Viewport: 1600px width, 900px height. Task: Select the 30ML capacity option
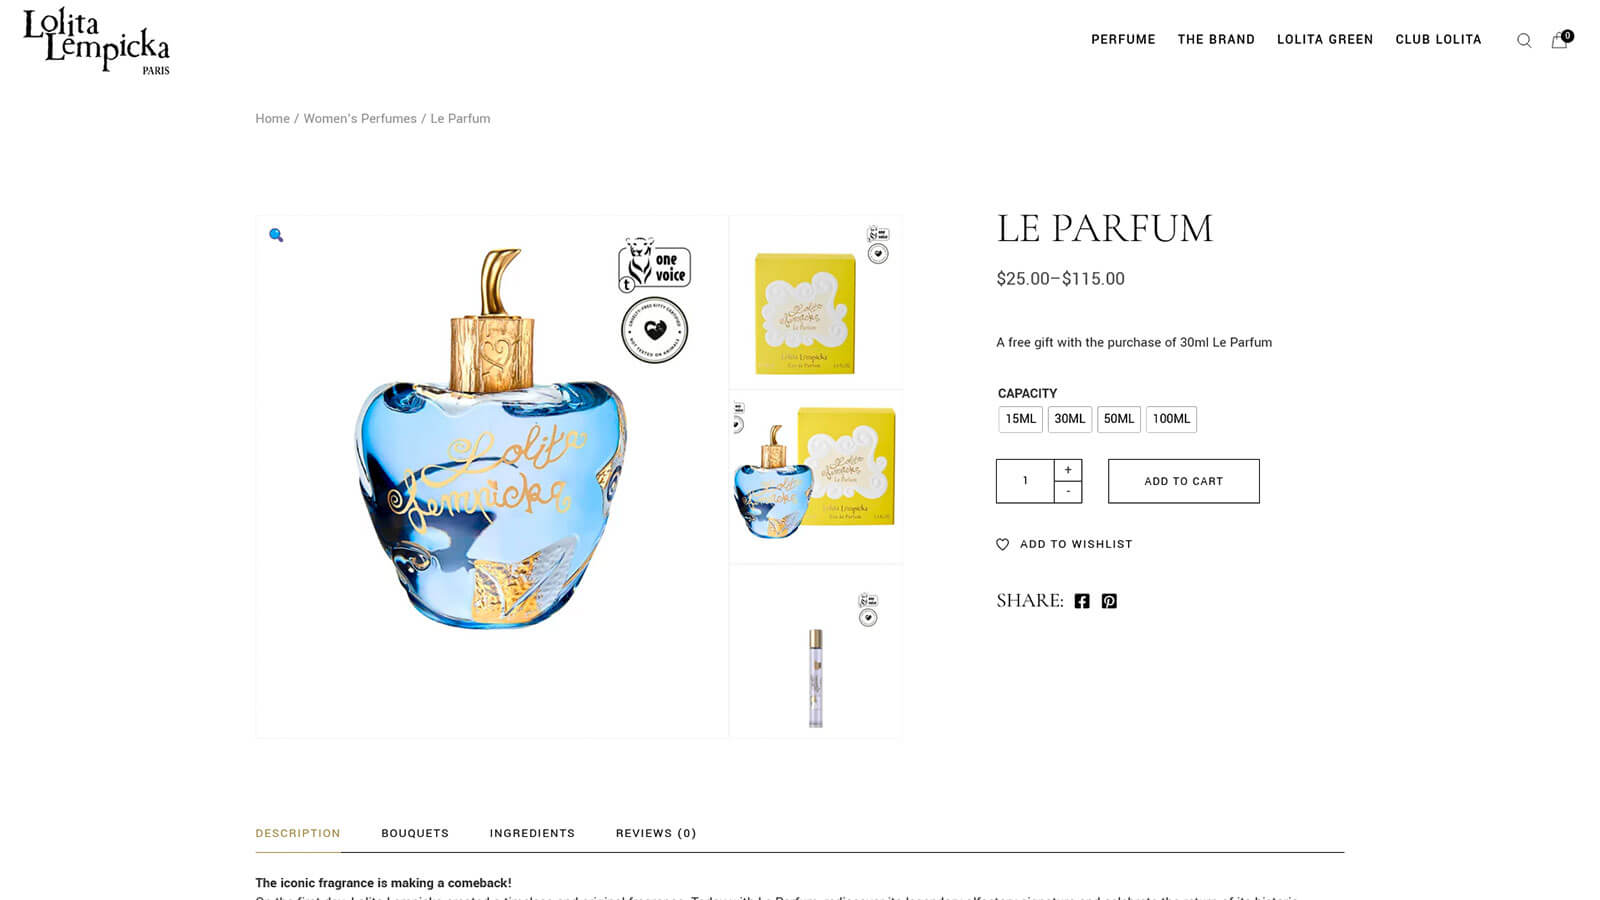tap(1069, 419)
